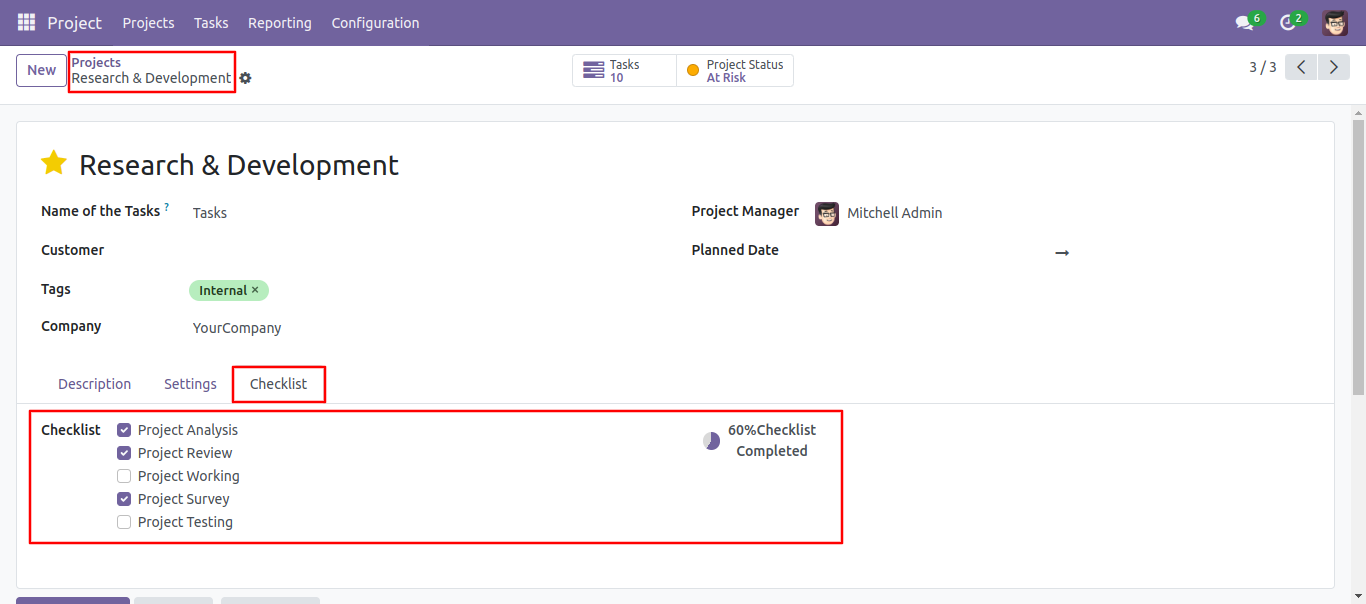Image resolution: width=1366 pixels, height=604 pixels.
Task: Go to next record arrow
Action: [x=1333, y=67]
